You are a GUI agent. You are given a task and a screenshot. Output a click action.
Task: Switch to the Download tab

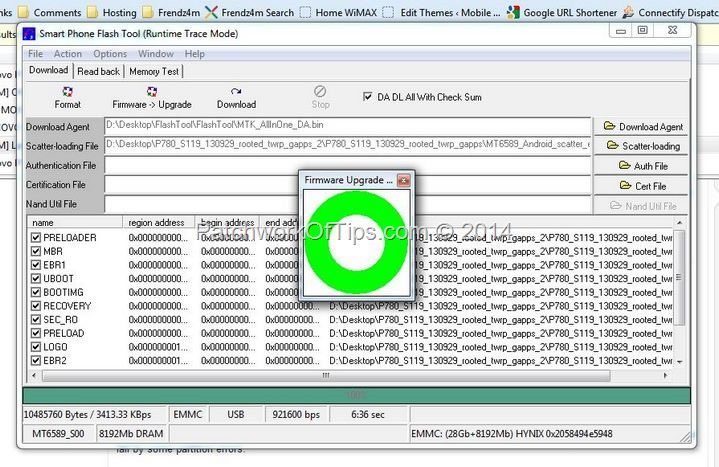[48, 70]
